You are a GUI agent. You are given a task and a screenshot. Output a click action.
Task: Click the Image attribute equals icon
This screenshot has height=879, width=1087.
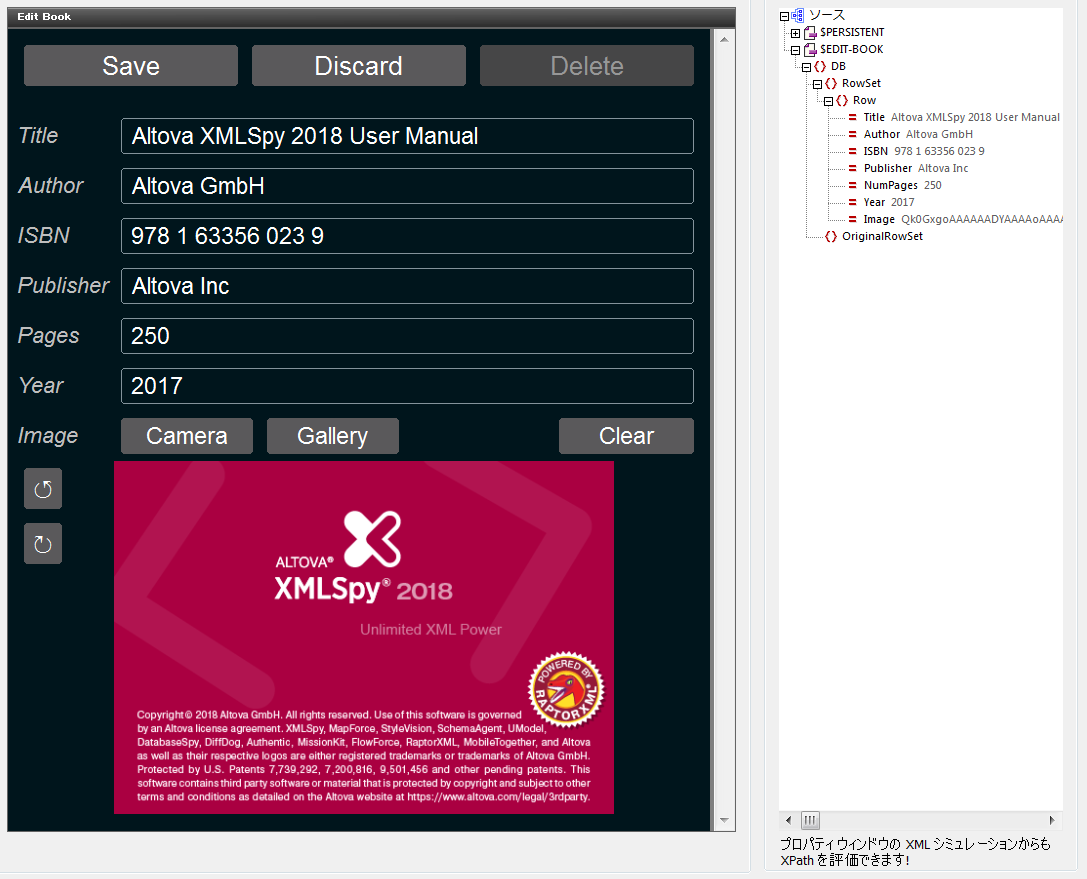coord(853,219)
